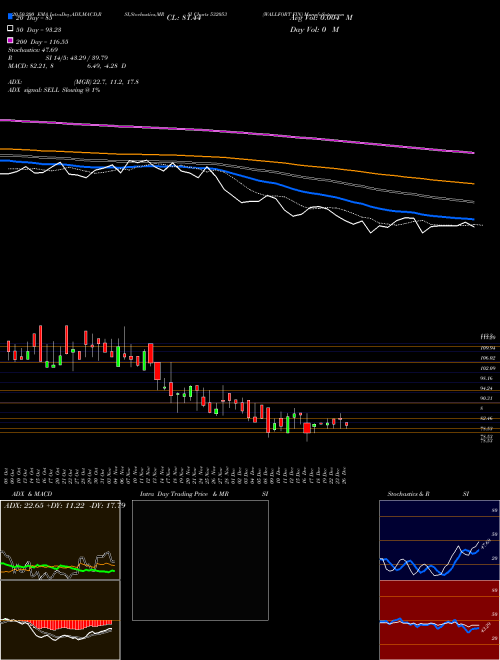Image resolution: width=500 pixels, height=660 pixels.
Task: Click the 'Stochastics: 47.69' reading
Action: [33, 50]
